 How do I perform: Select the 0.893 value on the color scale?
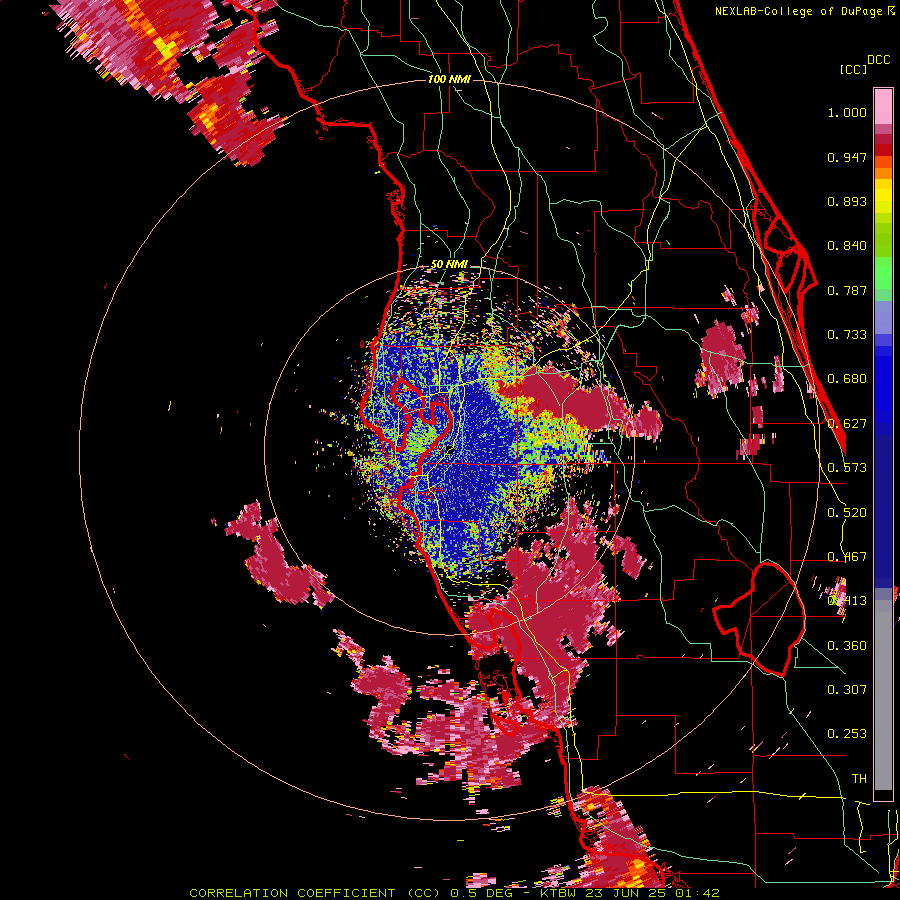(847, 201)
